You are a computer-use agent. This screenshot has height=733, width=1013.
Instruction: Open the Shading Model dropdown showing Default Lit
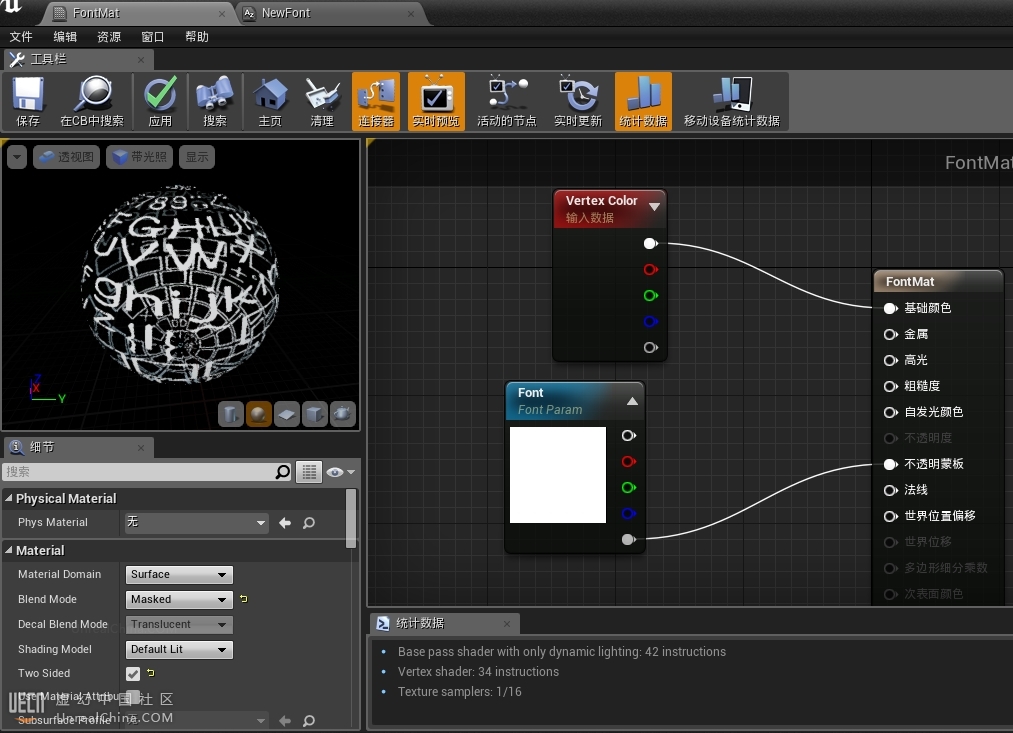coord(179,650)
